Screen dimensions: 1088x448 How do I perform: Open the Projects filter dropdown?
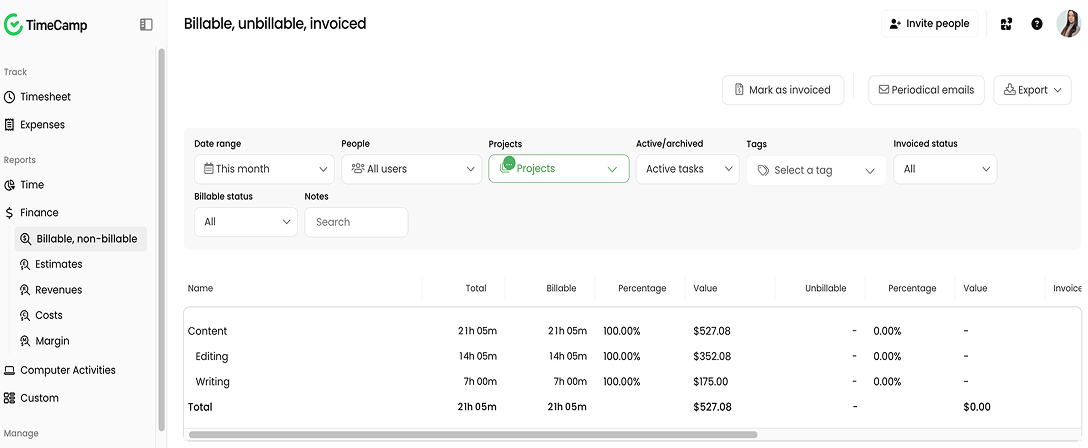click(x=559, y=169)
